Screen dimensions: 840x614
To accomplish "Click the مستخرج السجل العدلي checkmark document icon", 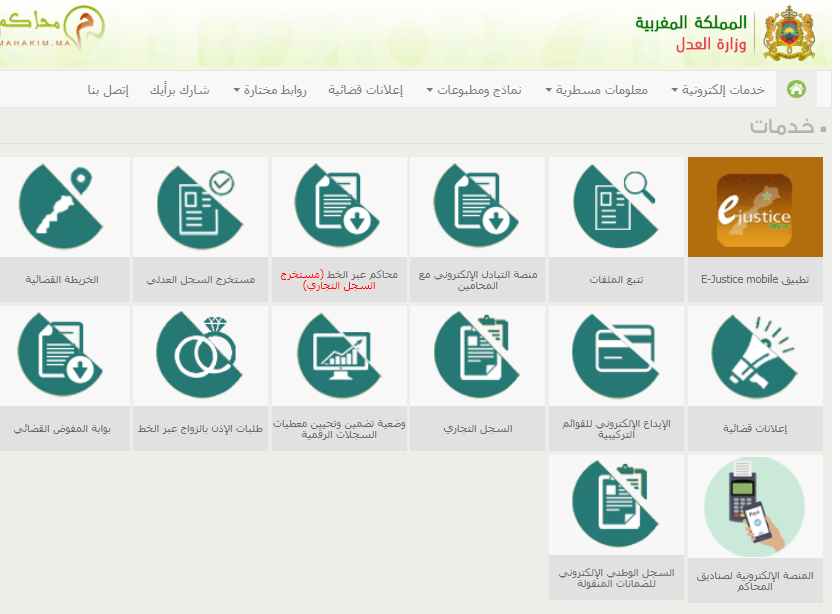I will (x=199, y=207).
